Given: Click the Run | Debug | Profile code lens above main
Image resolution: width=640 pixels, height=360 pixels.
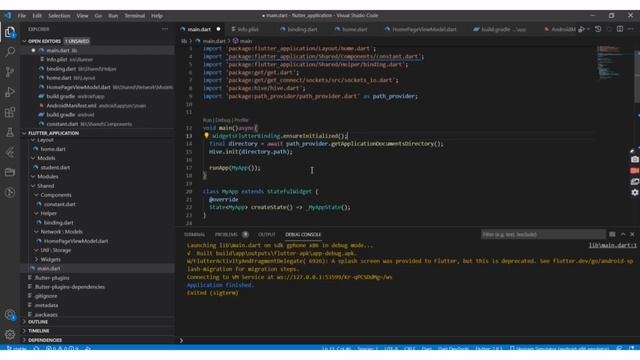Looking at the screenshot, I should (x=225, y=120).
